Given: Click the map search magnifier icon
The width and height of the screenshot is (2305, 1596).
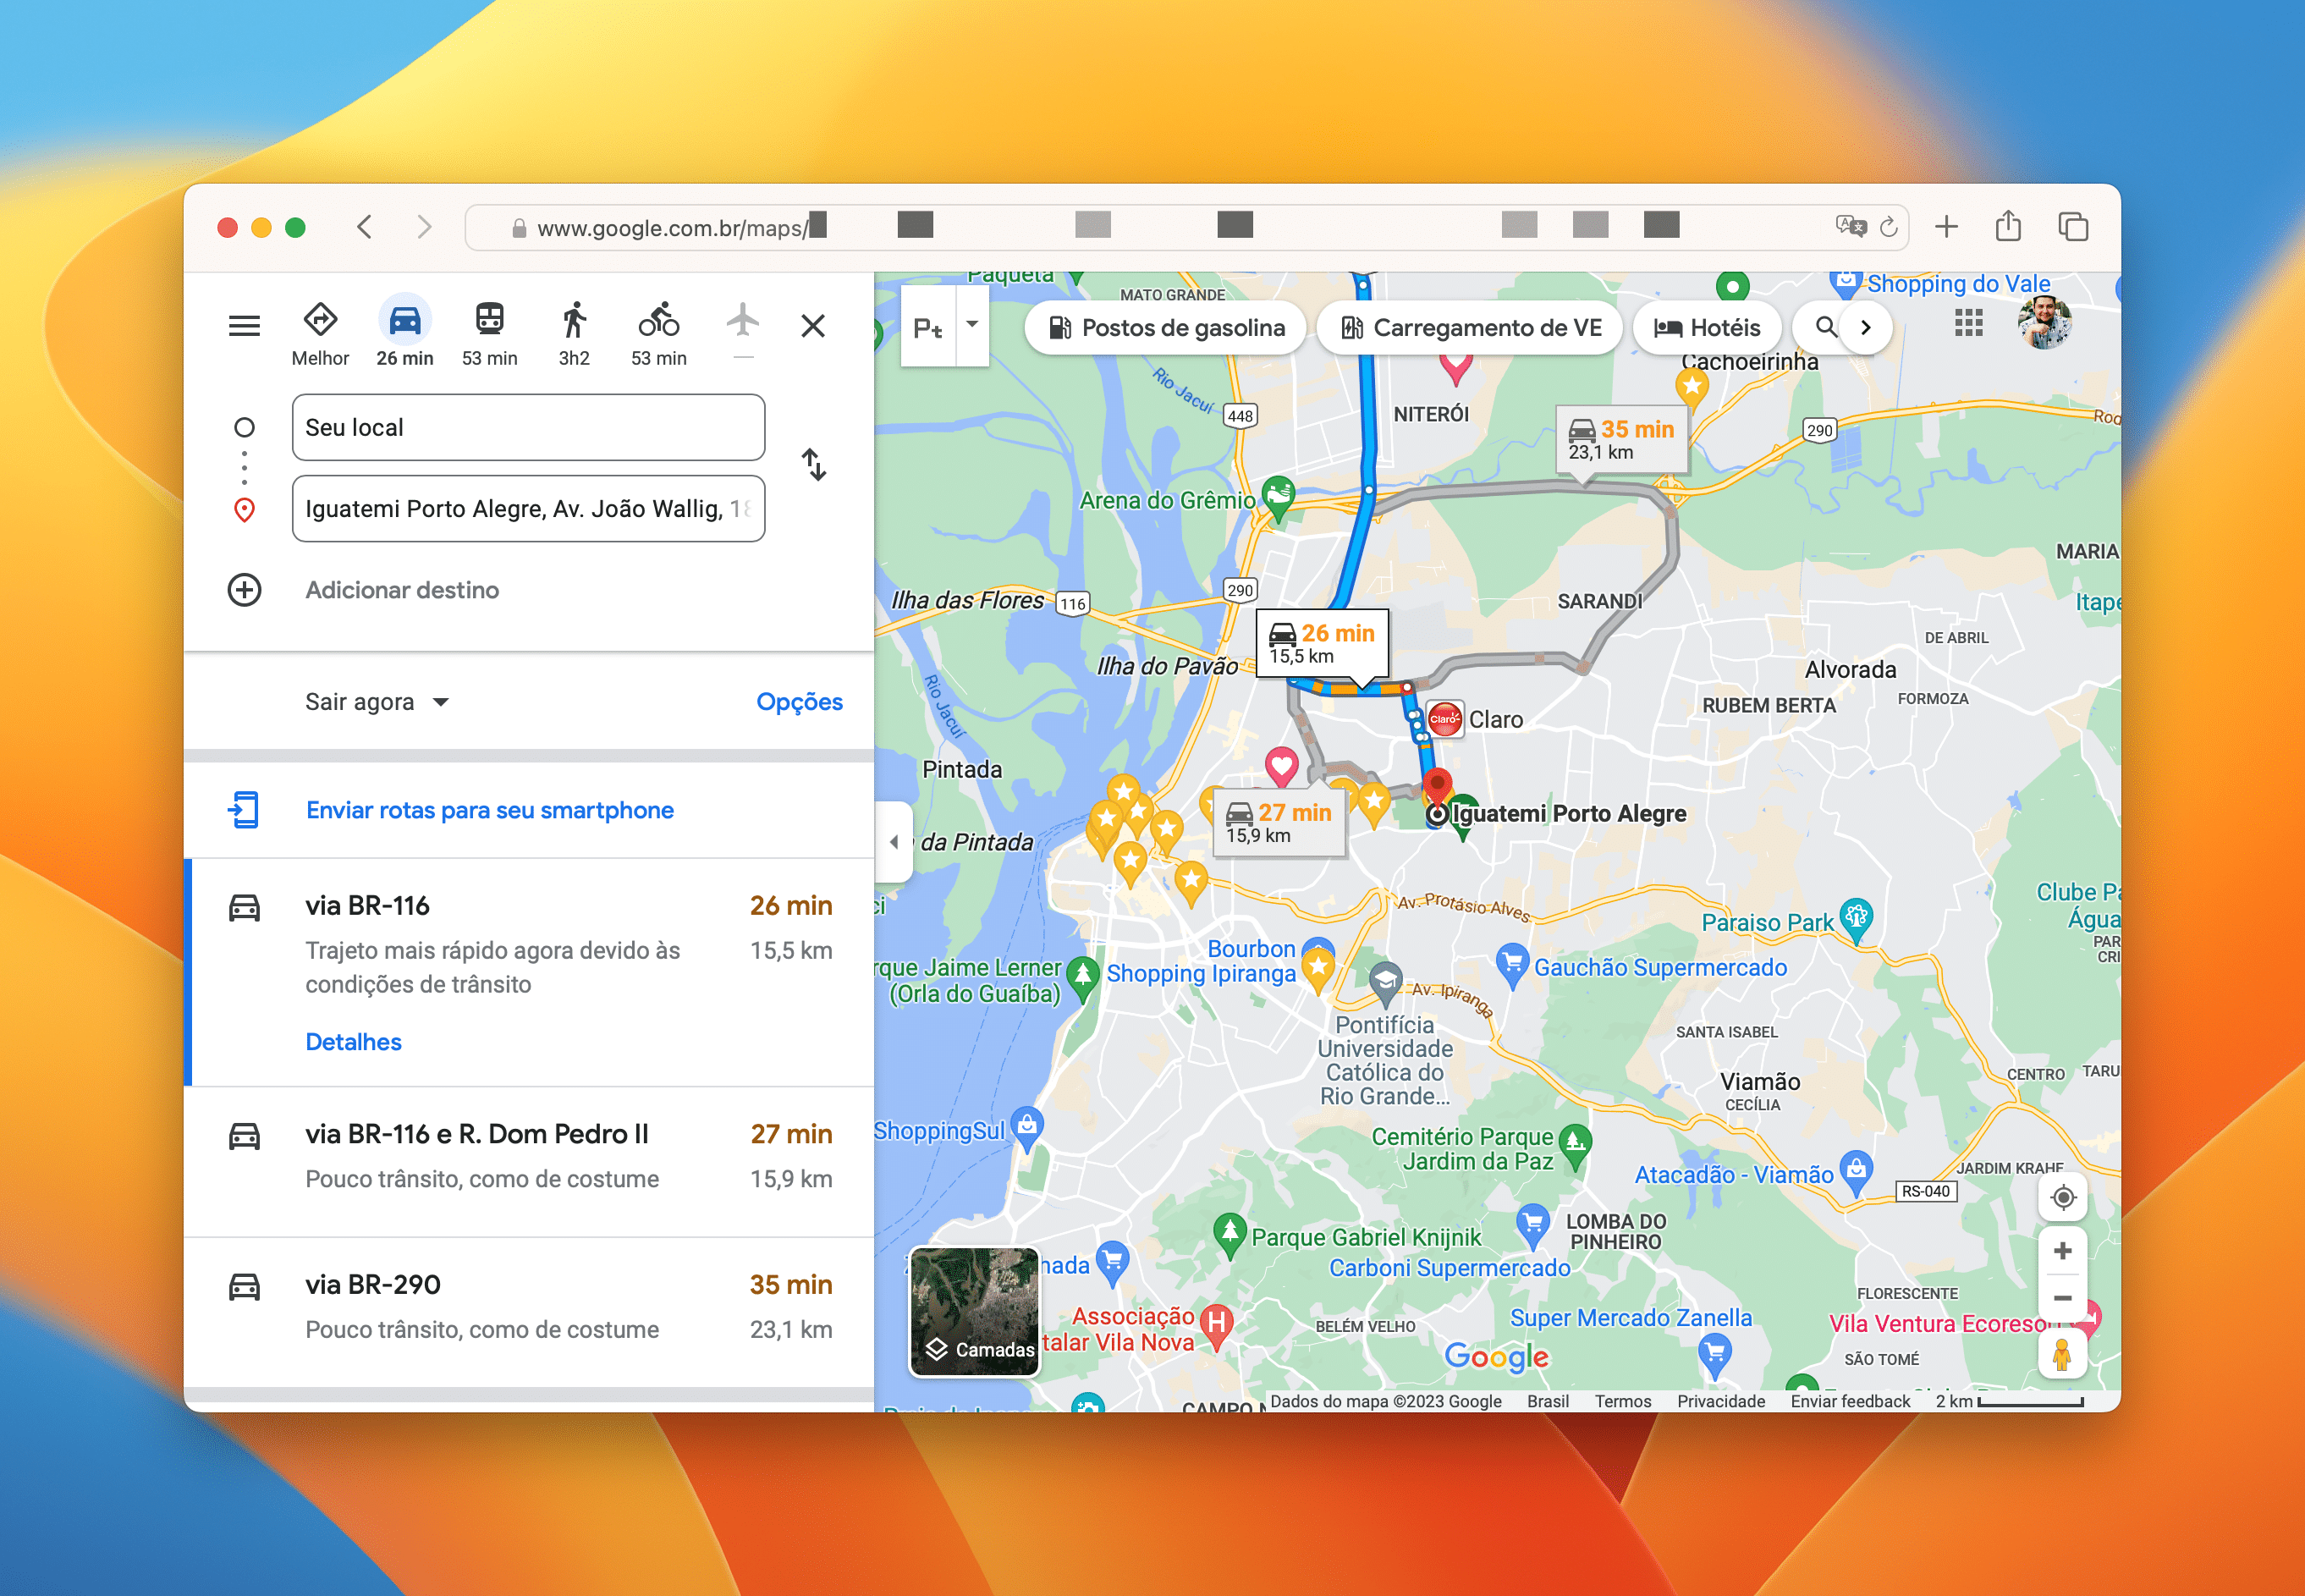Looking at the screenshot, I should (1825, 327).
